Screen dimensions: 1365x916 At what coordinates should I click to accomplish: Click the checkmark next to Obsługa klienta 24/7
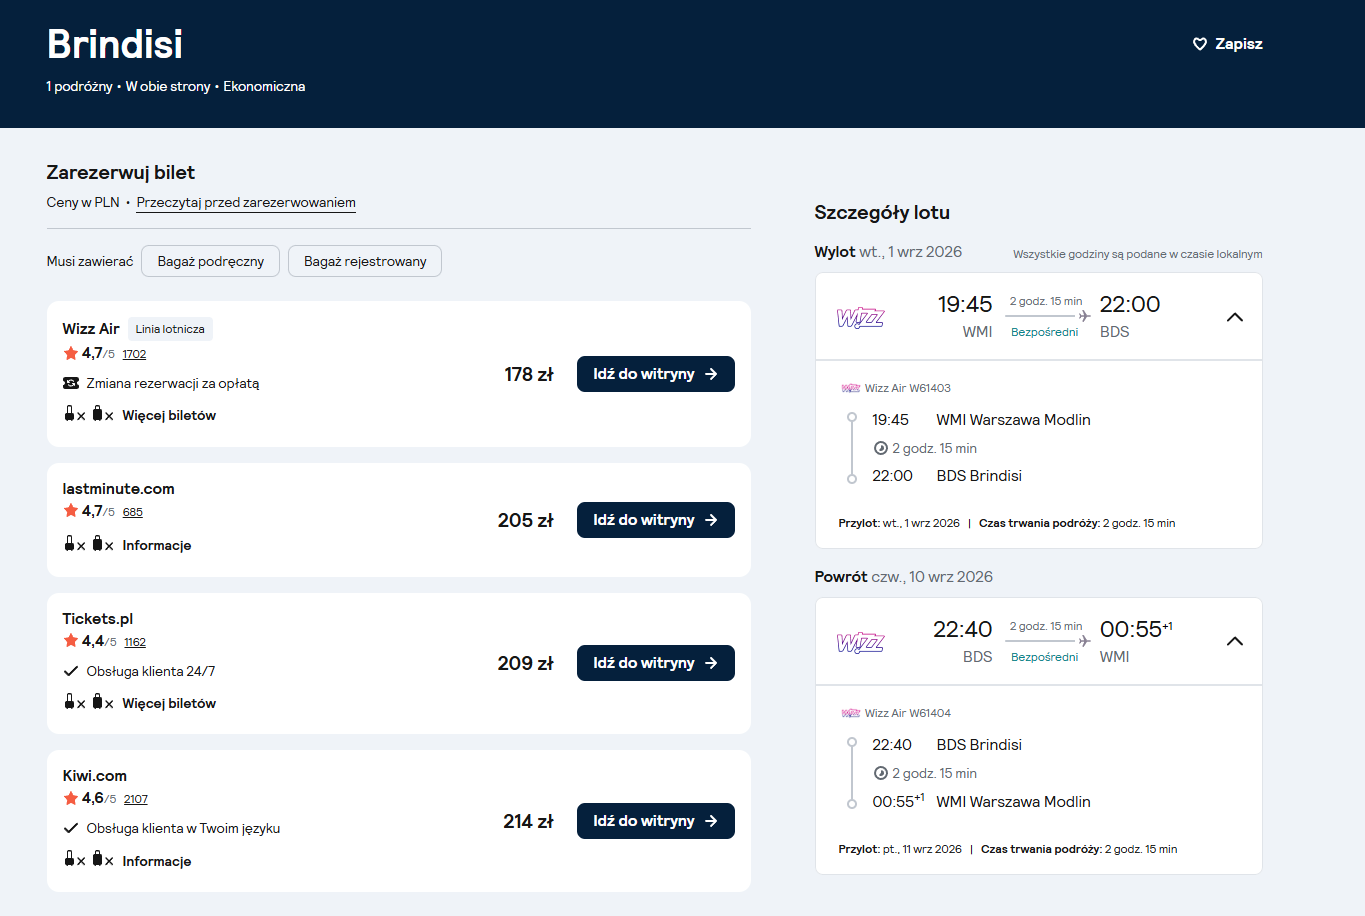71,671
